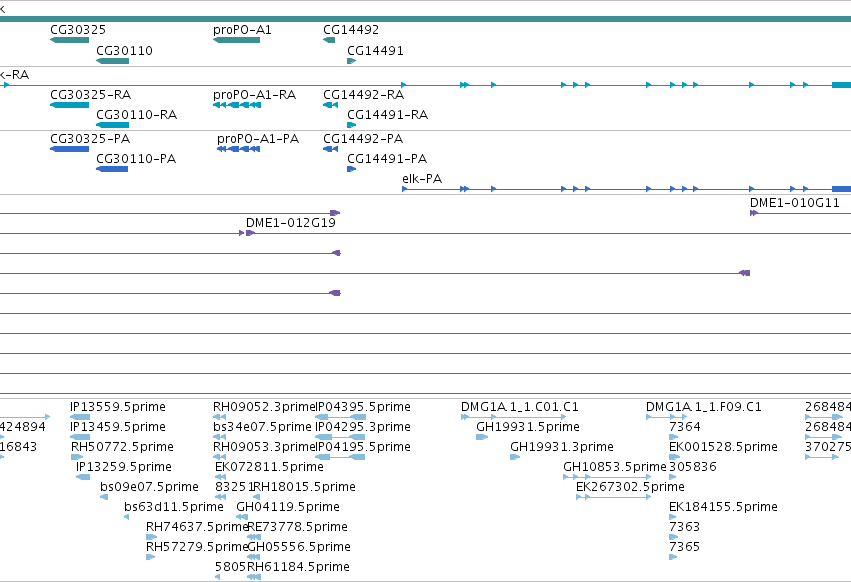851x582 pixels.
Task: Open the bs63d11.5prime EST label
Action: [174, 508]
